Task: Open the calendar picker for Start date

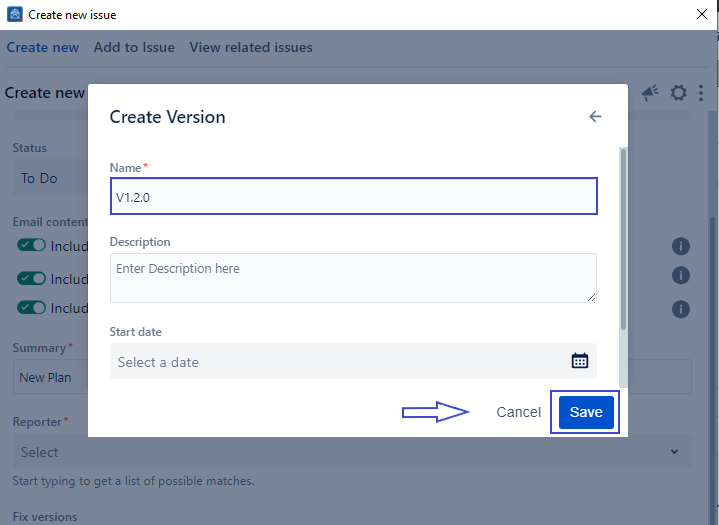Action: (x=579, y=361)
